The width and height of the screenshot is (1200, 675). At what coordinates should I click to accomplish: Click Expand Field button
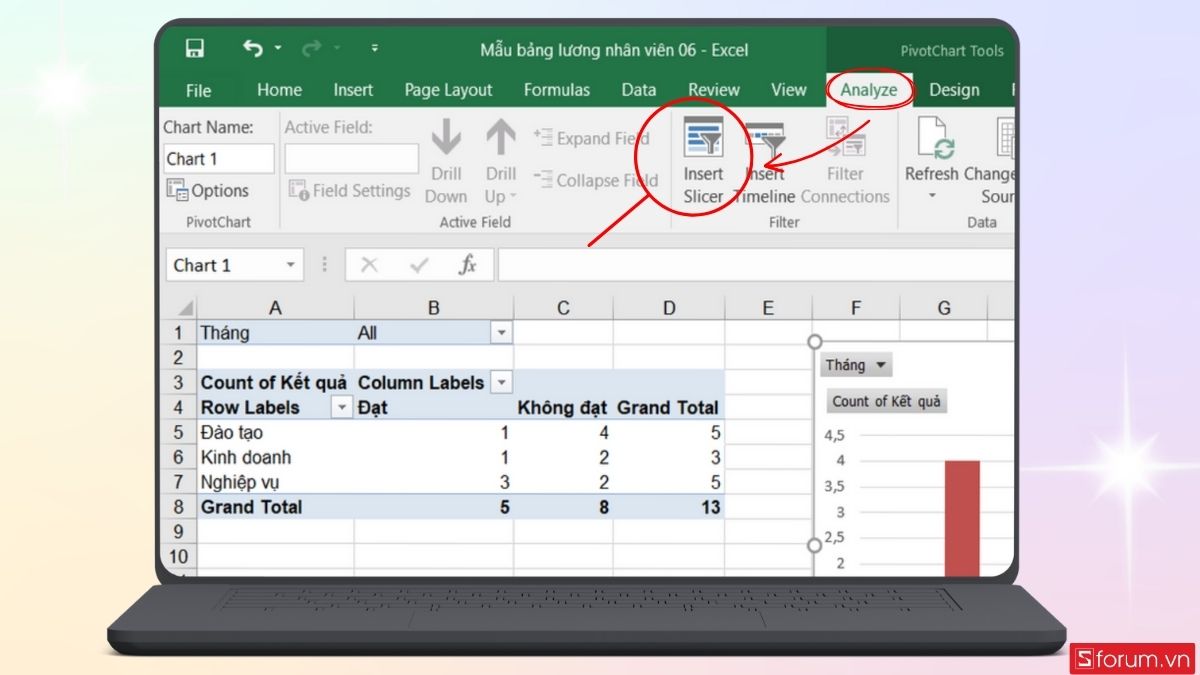click(x=592, y=139)
